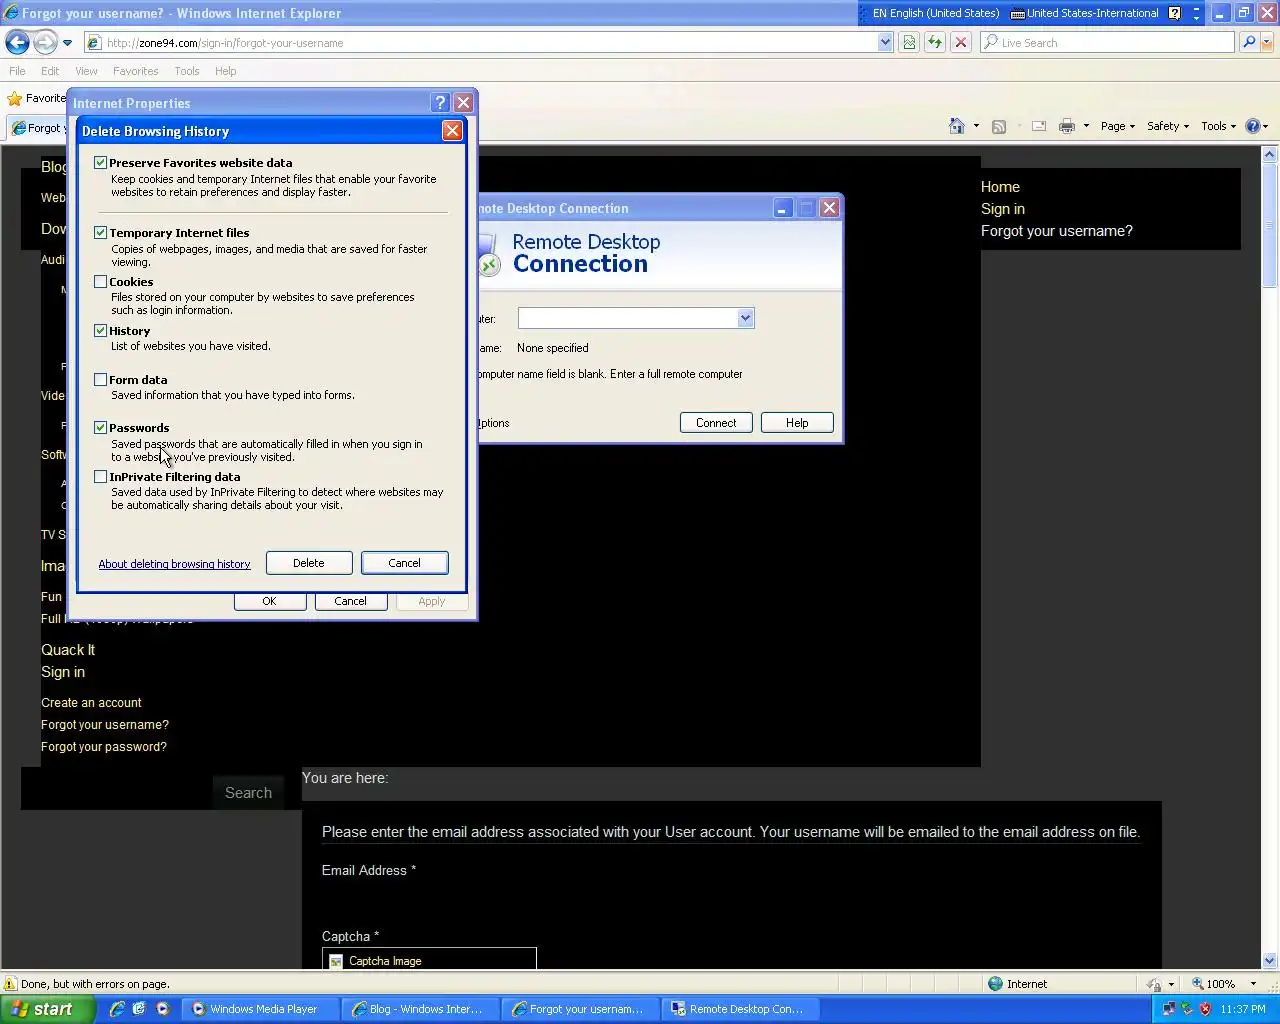Click the Home link in right sidebar
This screenshot has height=1024, width=1280.
tap(1000, 187)
